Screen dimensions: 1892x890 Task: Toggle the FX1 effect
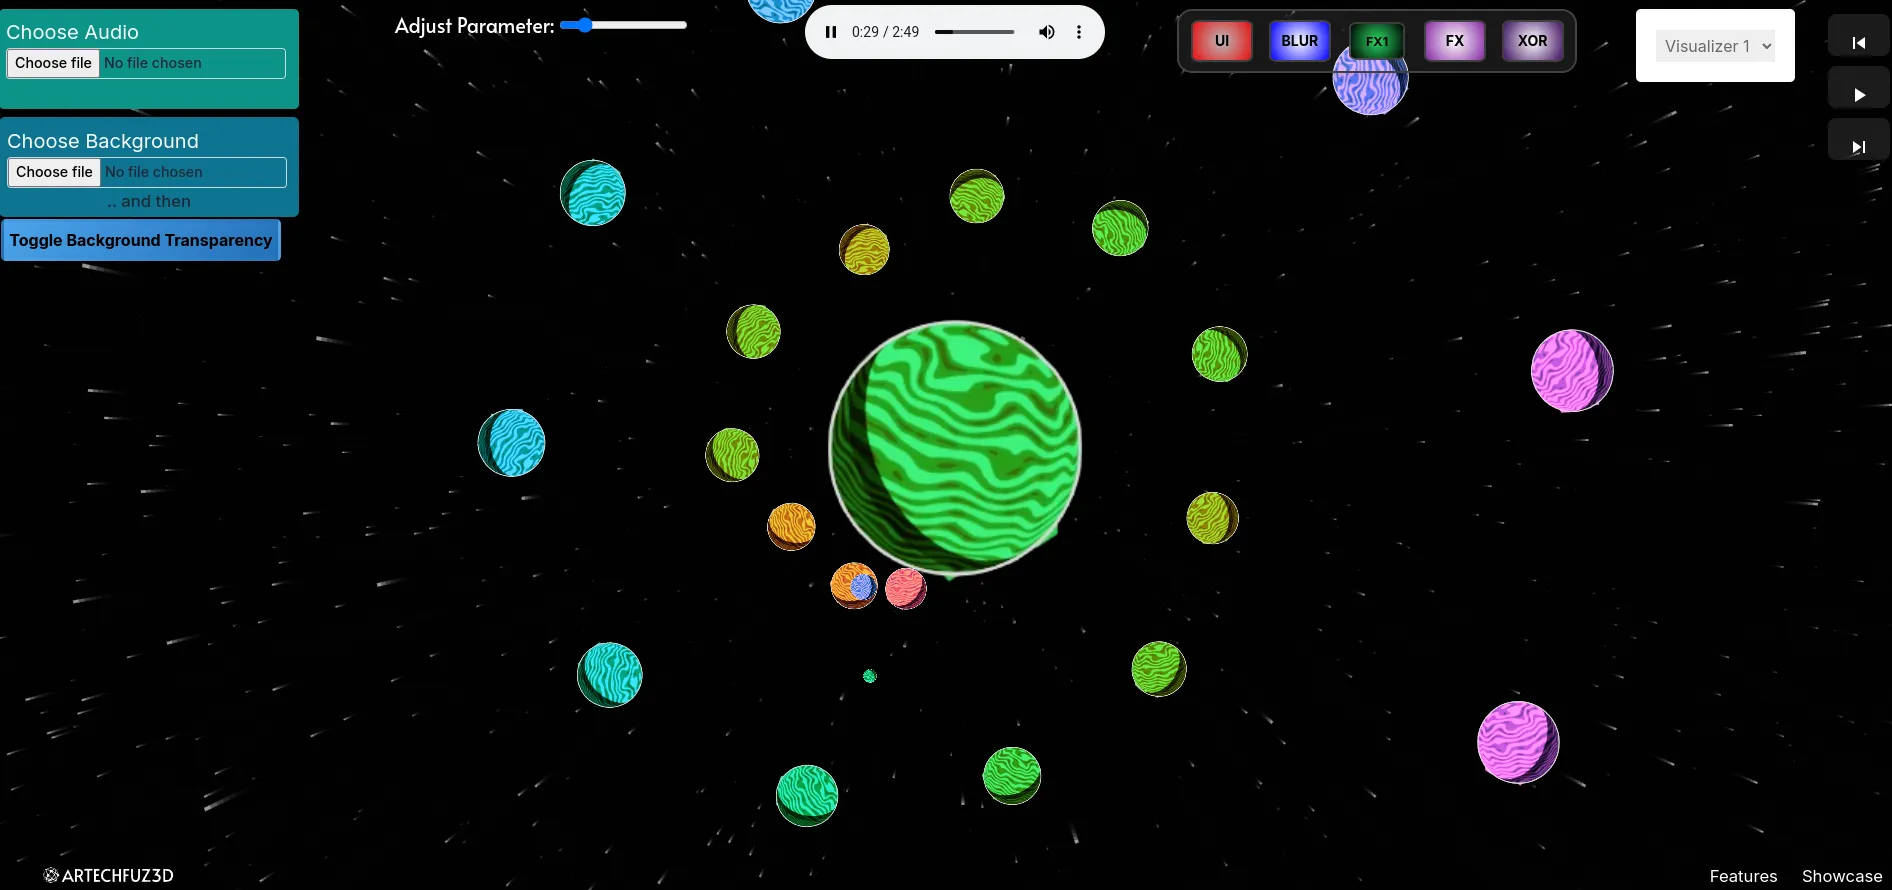click(1377, 41)
